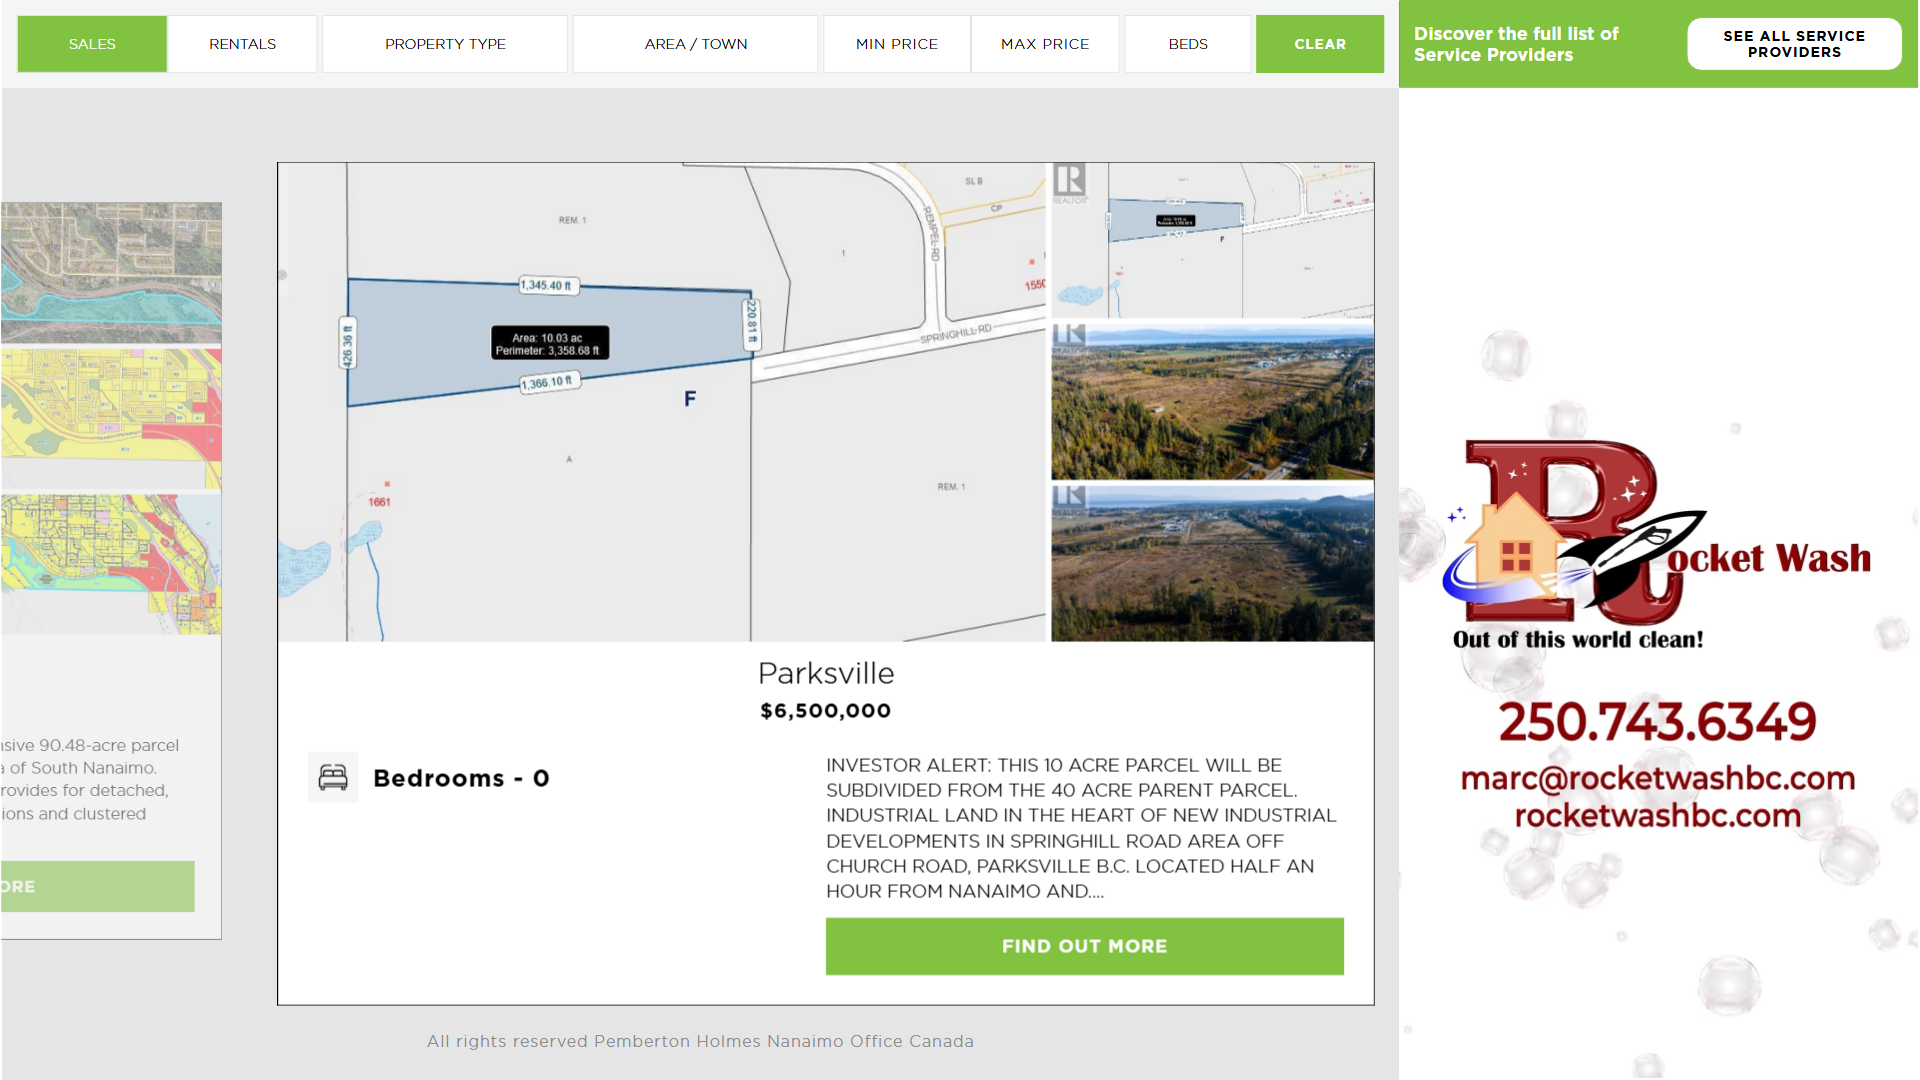Expand the BEDS filter dropdown
Screen dimensions: 1920x1080
(x=1187, y=44)
